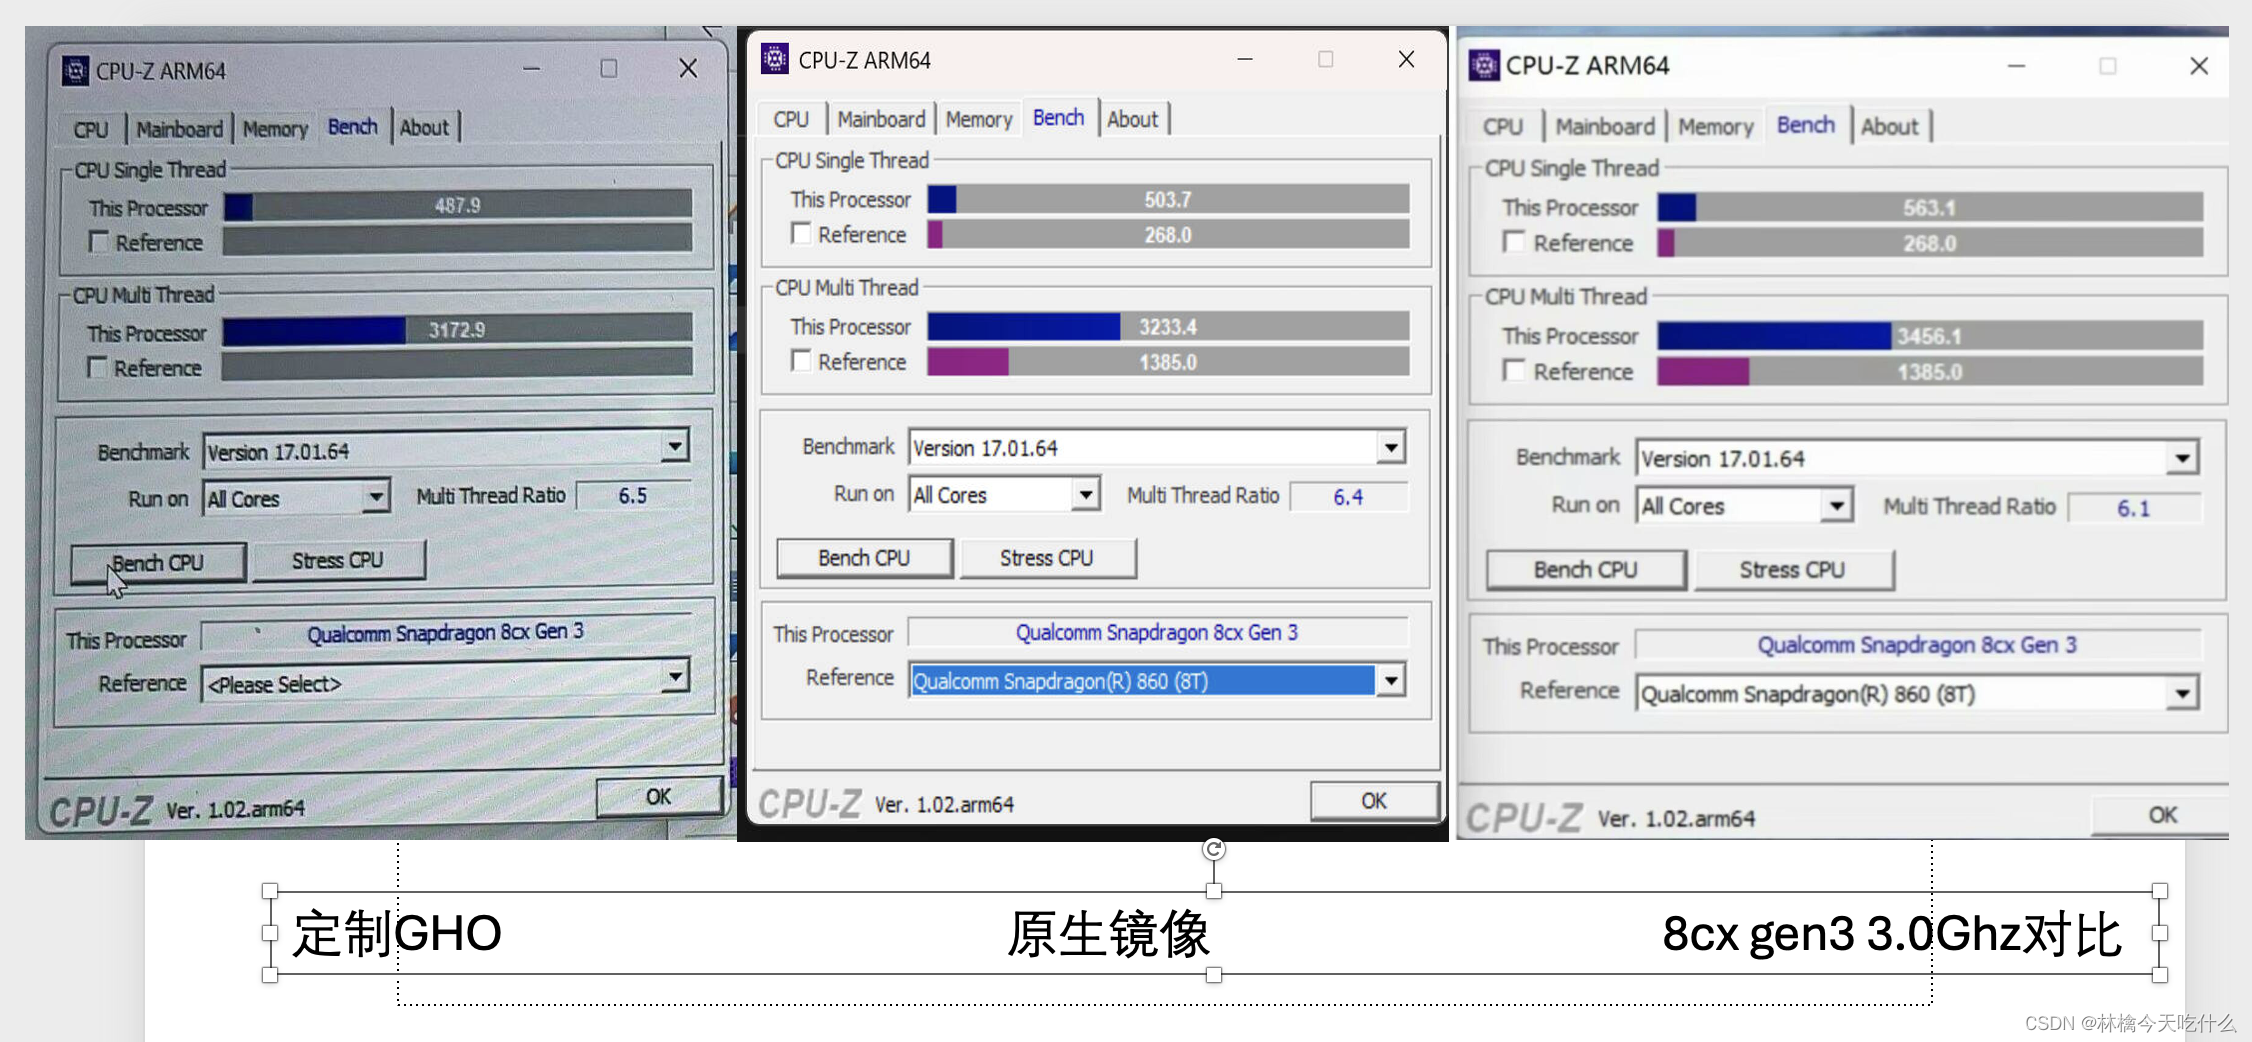Open Run on All Cores dropdown, right window
Screen dimensions: 2252x1042
click(x=1836, y=506)
